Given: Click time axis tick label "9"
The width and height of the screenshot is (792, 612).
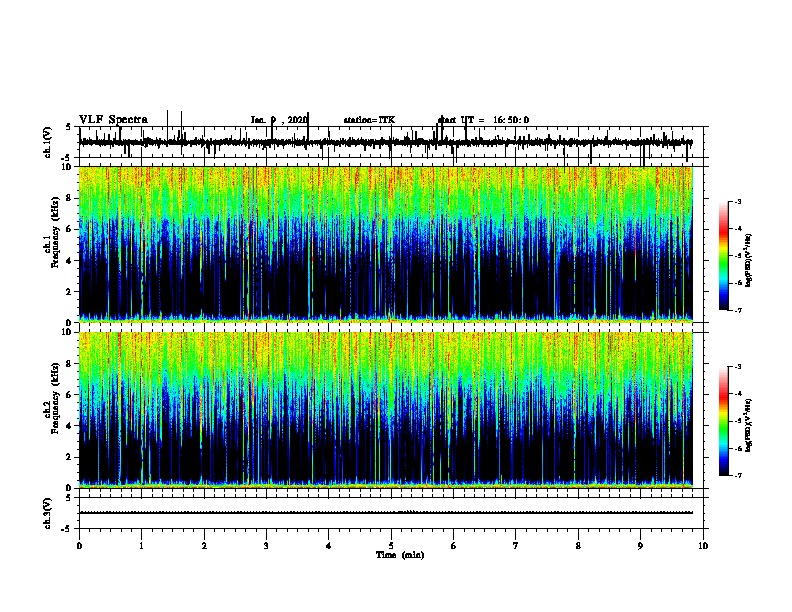Looking at the screenshot, I should (640, 546).
